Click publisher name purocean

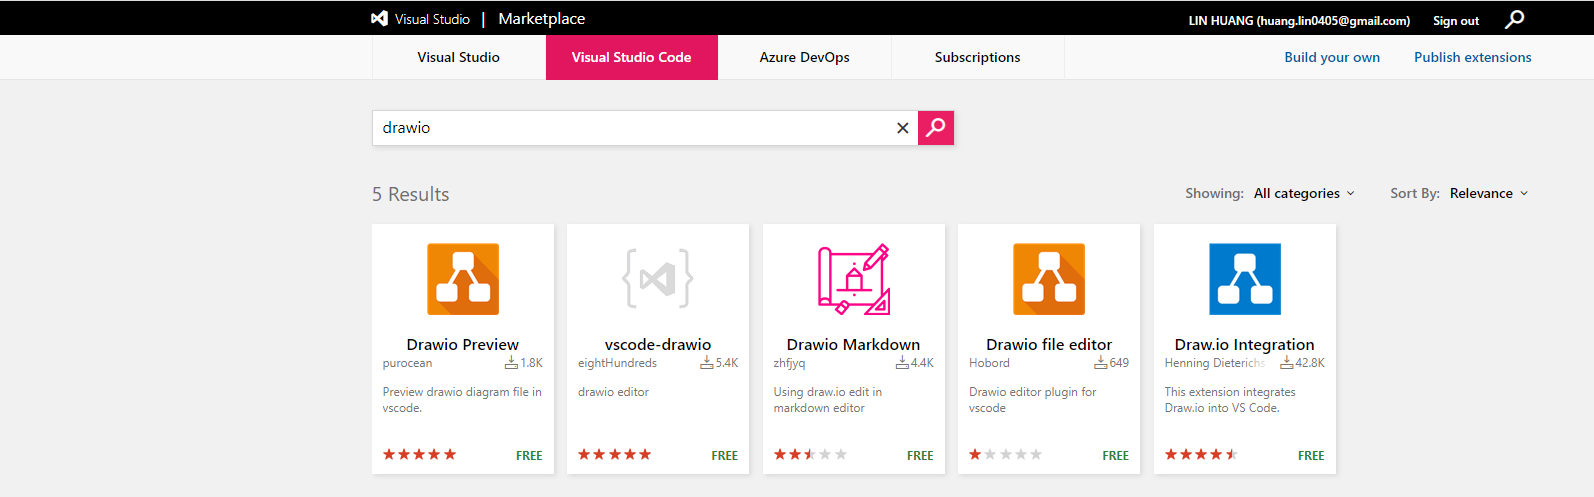point(408,363)
